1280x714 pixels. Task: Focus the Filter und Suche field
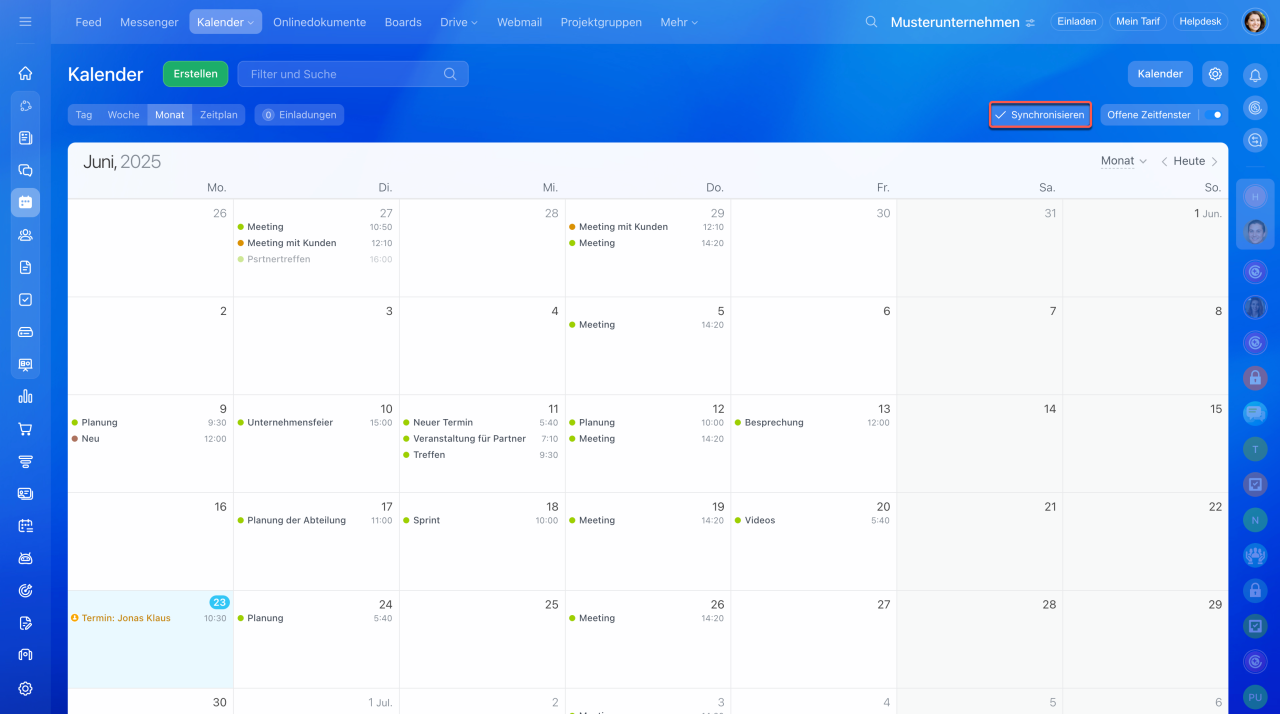coord(353,74)
